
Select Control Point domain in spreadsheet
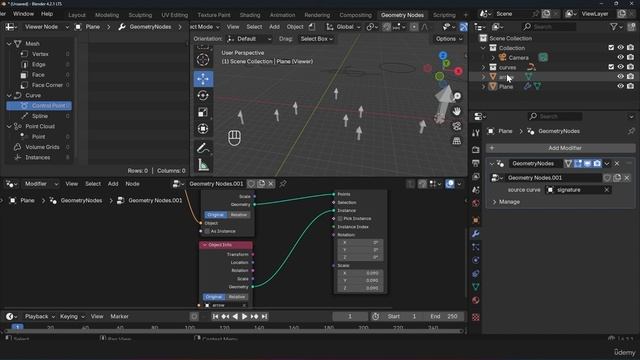39,106
